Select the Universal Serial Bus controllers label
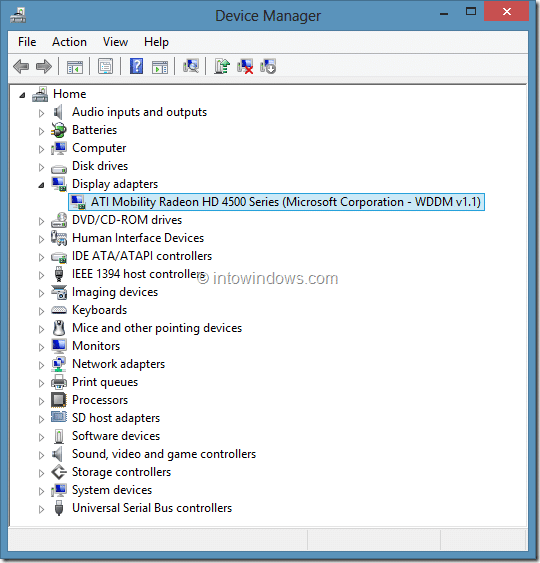Screen dimensions: 540x563 (x=152, y=508)
